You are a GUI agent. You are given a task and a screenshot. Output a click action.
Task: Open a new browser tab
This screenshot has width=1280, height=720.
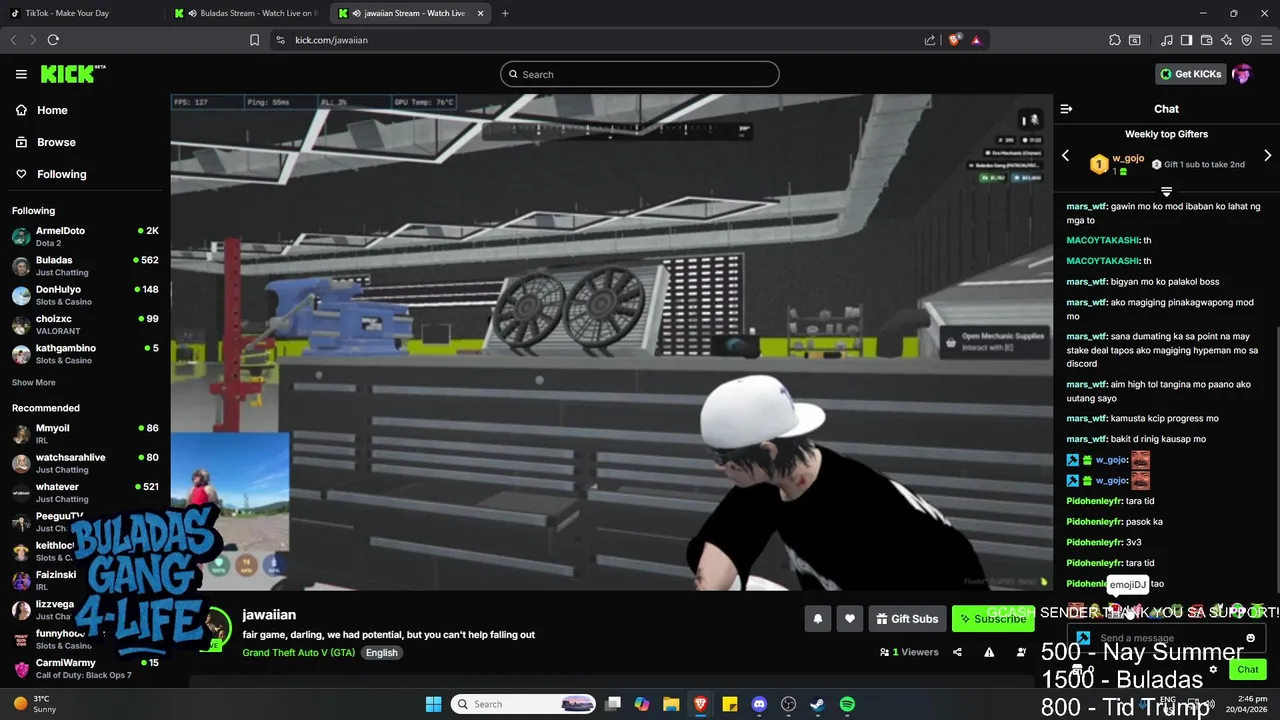pos(505,13)
